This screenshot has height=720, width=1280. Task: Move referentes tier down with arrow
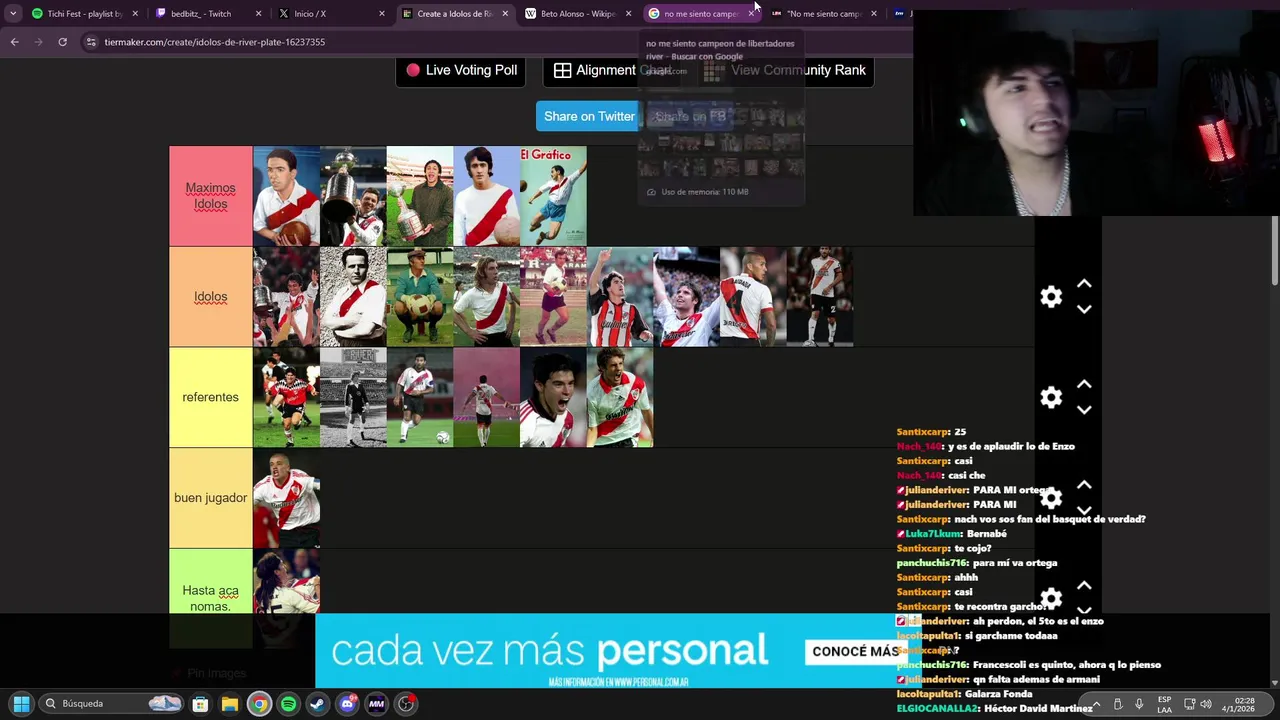click(1084, 409)
